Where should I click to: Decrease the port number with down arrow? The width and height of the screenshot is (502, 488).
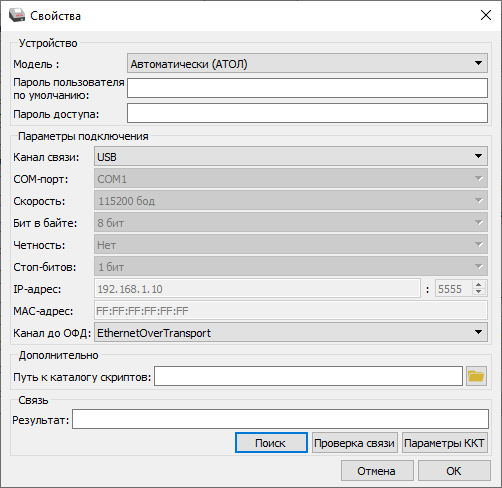pos(479,292)
